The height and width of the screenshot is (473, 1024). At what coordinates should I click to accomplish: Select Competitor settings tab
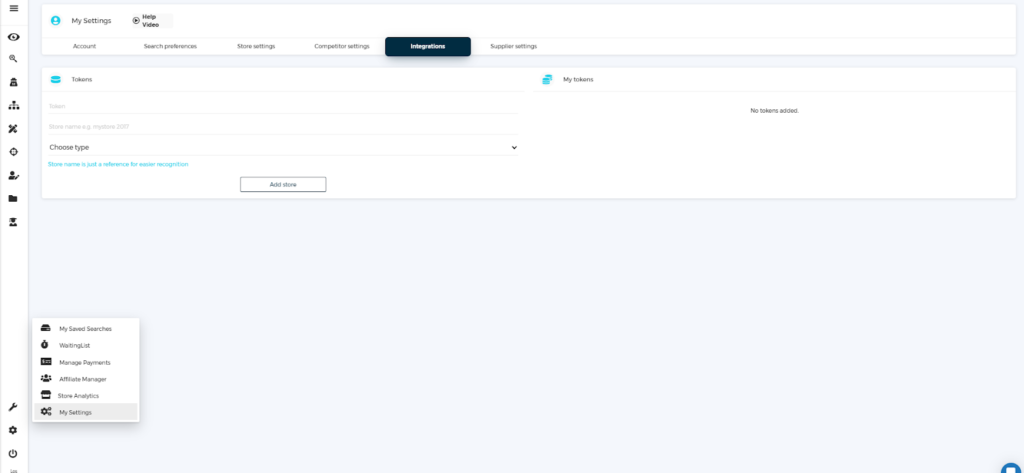click(341, 46)
